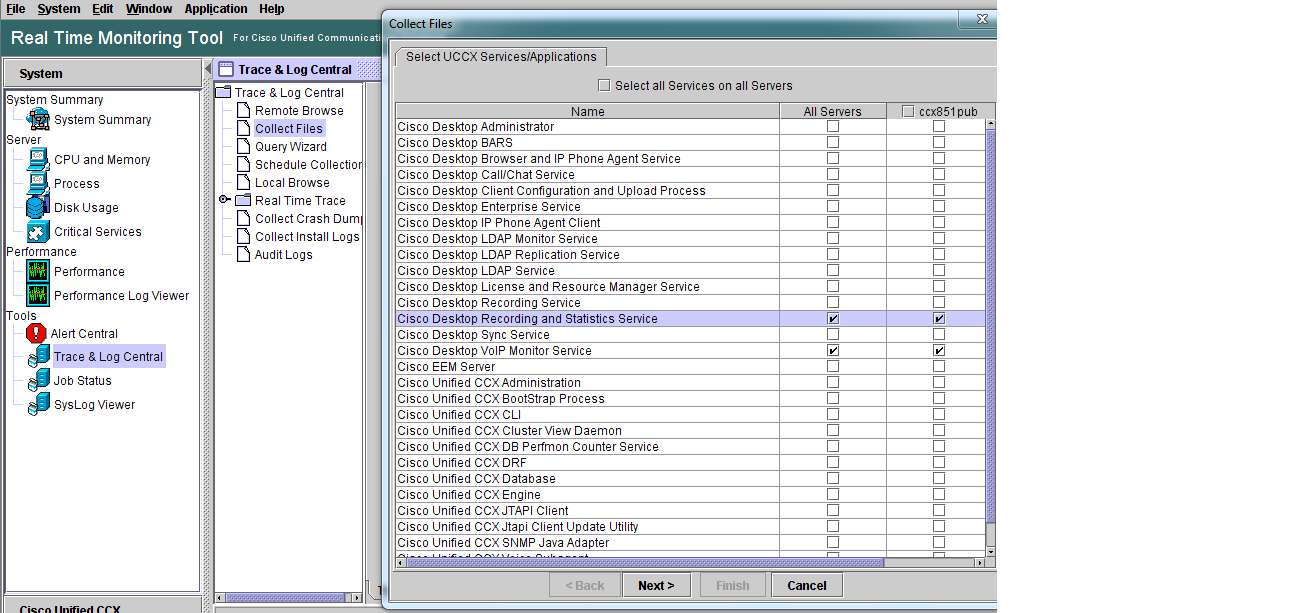Check ccx851pub for Cisco Desktop Sync Service
1311x613 pixels.
939,335
